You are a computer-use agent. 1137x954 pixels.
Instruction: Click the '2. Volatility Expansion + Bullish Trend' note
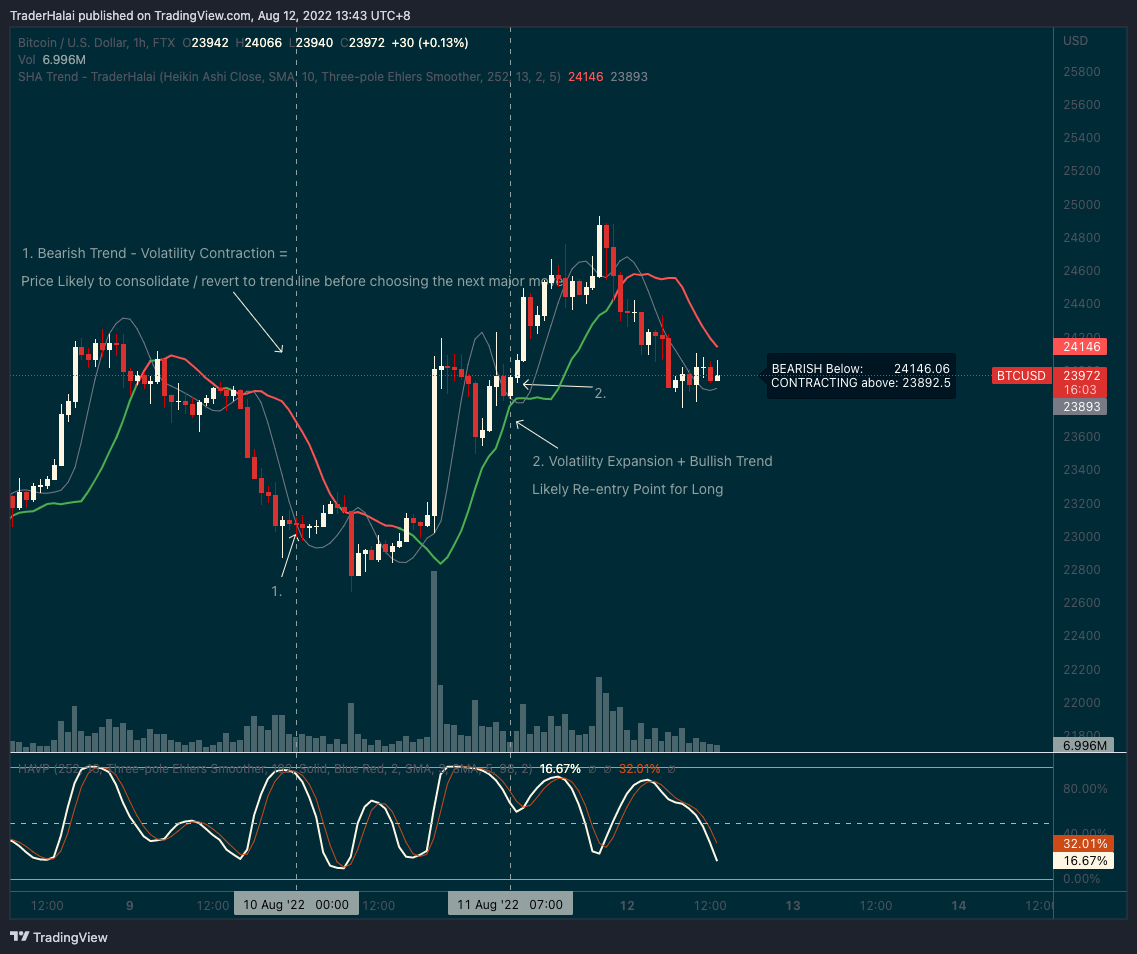pyautogui.click(x=653, y=461)
